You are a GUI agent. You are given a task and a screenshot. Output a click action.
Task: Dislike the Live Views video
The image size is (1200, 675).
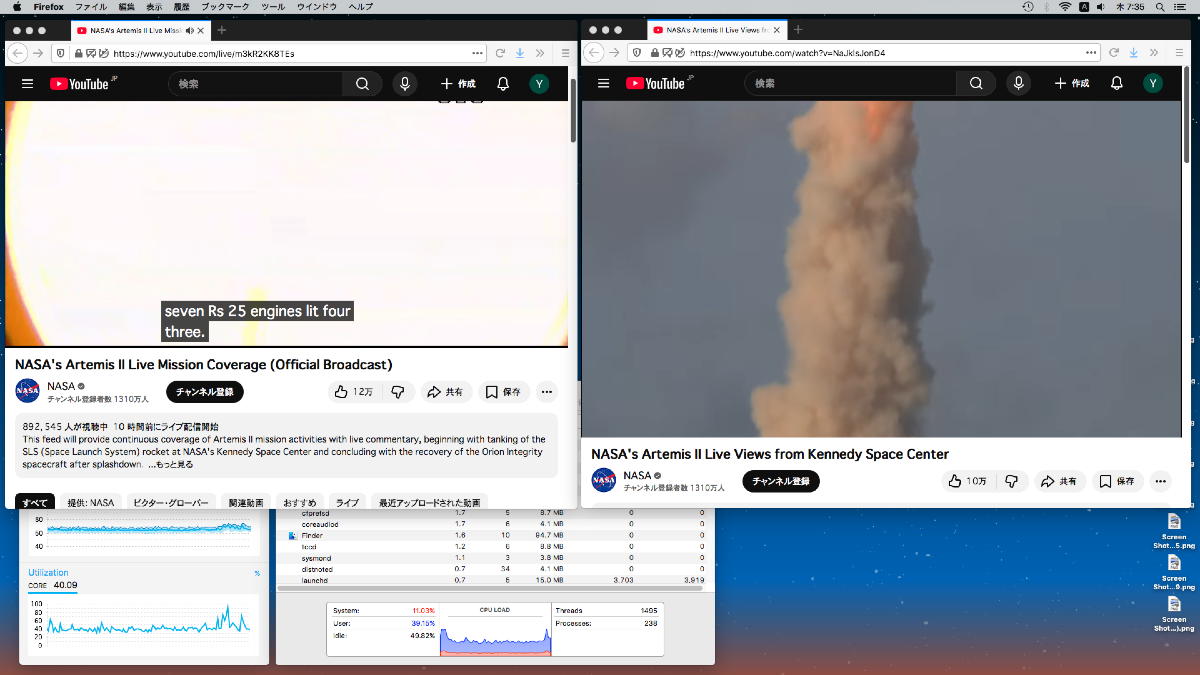(1011, 481)
